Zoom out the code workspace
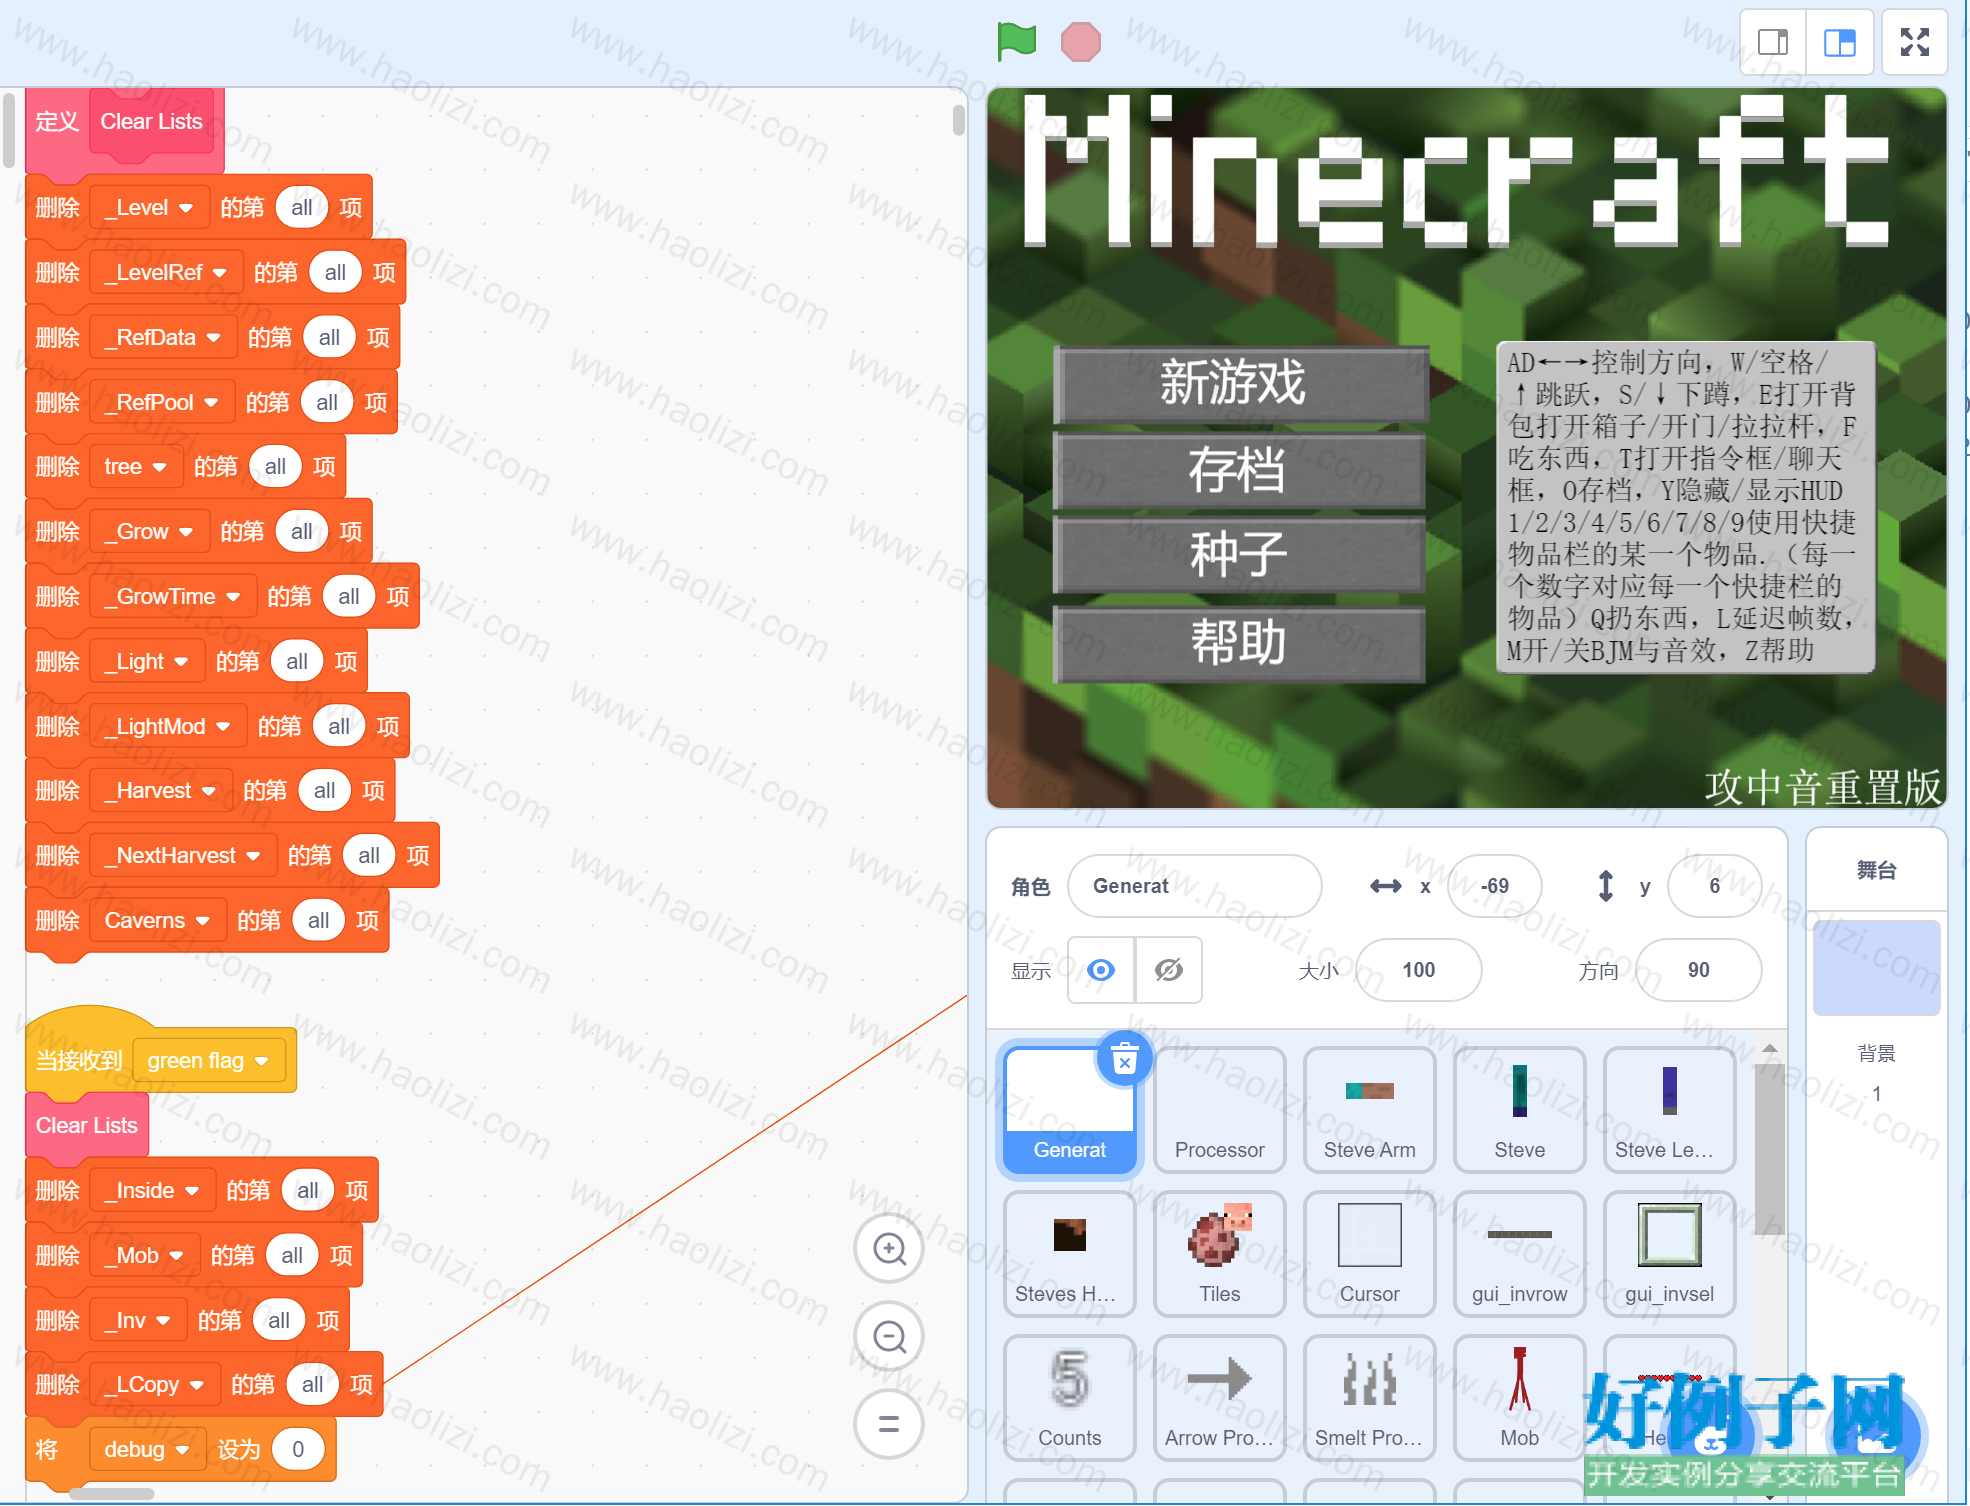1970x1506 pixels. tap(889, 1336)
